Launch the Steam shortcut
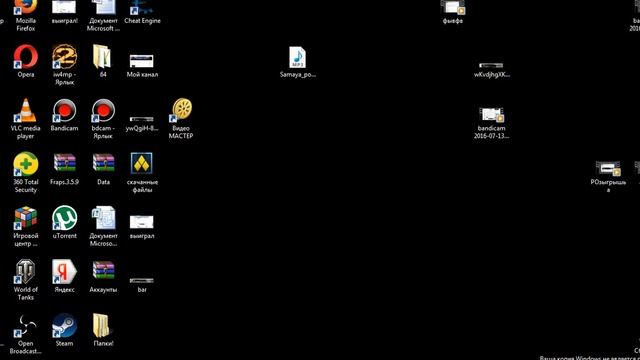Image resolution: width=640 pixels, height=360 pixels. [x=64, y=330]
